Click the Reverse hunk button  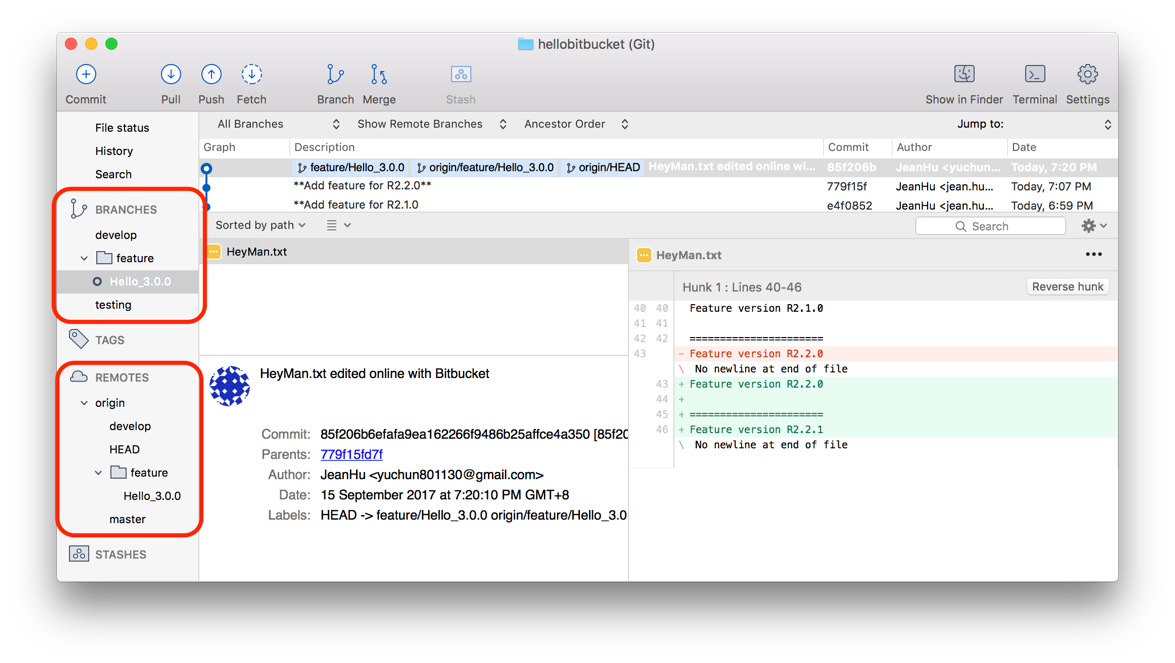(x=1067, y=287)
